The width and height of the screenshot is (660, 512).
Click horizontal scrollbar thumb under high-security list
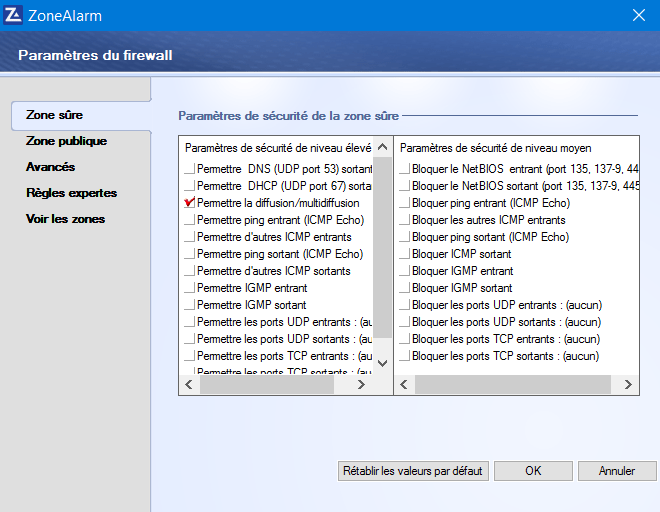267,384
